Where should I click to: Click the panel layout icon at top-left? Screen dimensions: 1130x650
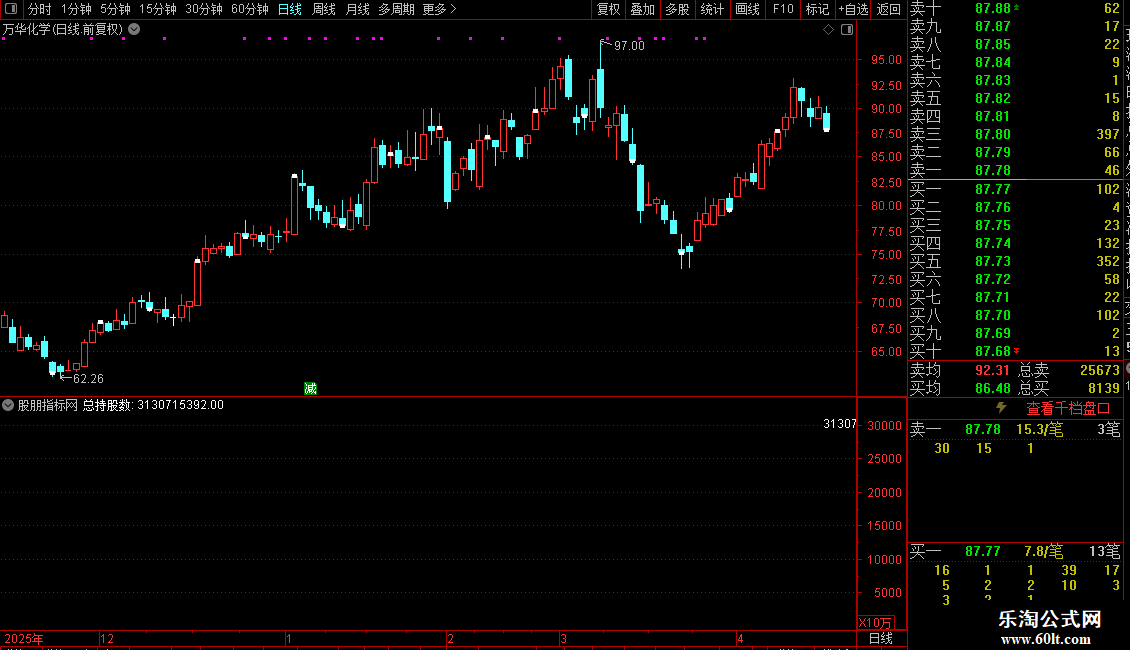(x=11, y=9)
